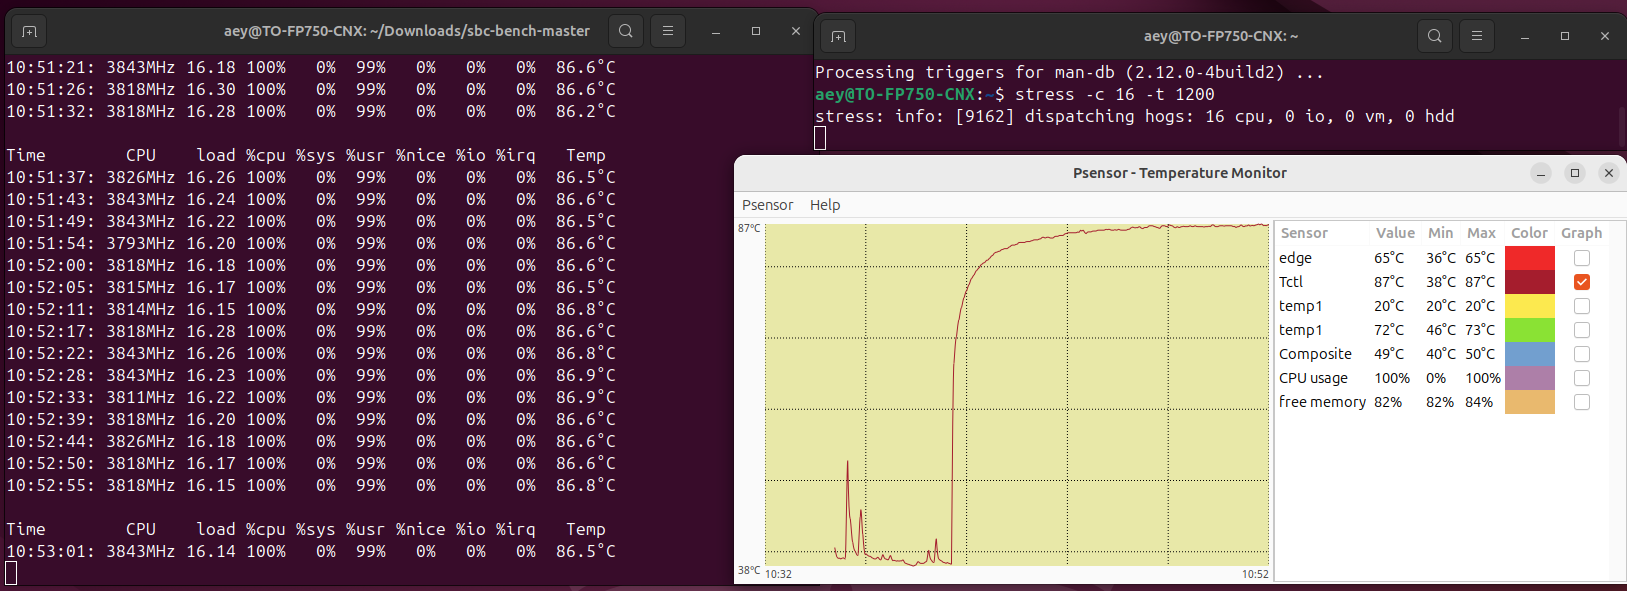Enable graph checkbox for edge sensor
The image size is (1627, 591).
(x=1582, y=258)
